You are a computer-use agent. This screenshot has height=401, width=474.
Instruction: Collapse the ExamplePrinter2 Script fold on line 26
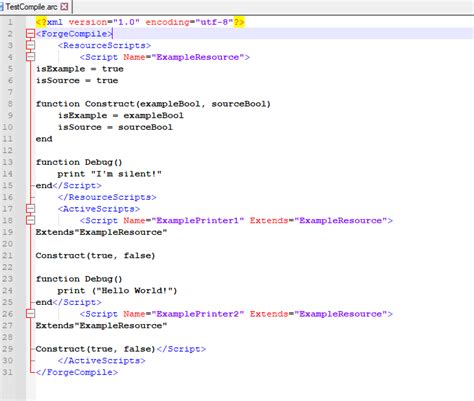tap(30, 314)
